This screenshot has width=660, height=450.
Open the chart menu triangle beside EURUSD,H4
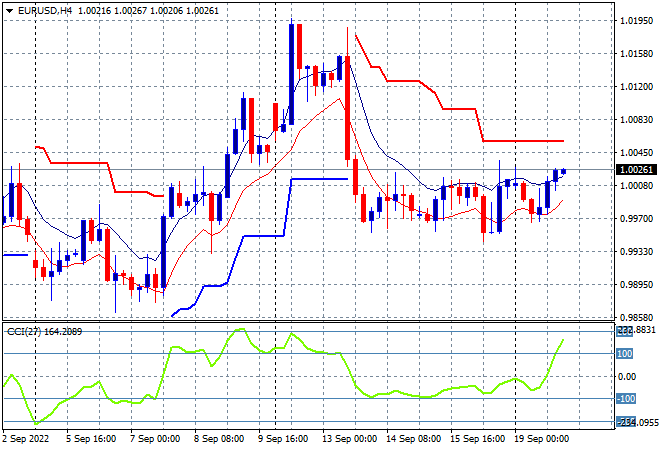(9, 11)
